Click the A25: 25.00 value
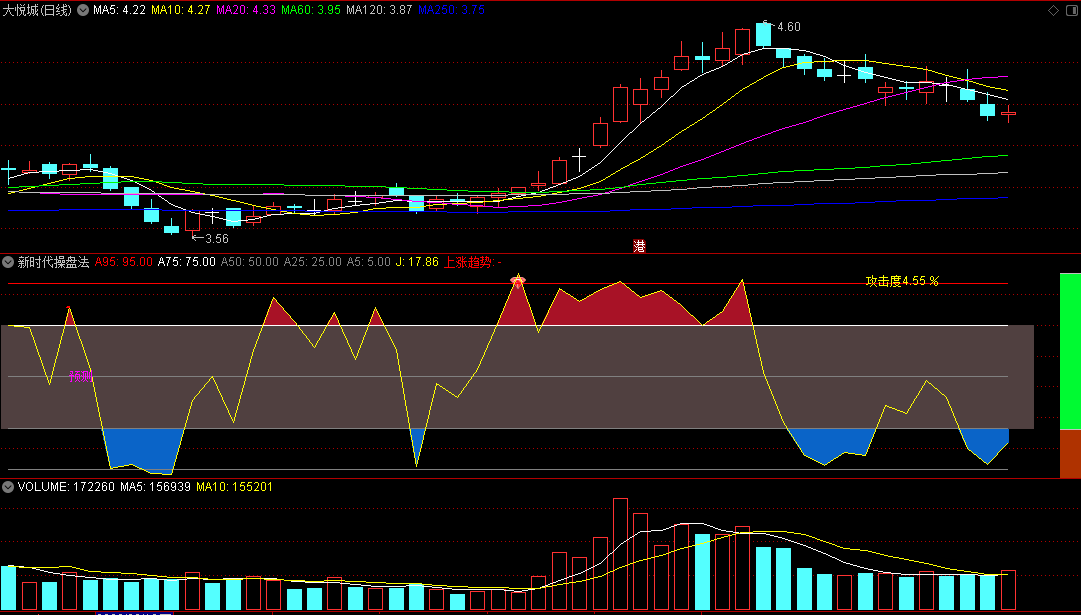Viewport: 1081px width, 615px height. [312, 262]
